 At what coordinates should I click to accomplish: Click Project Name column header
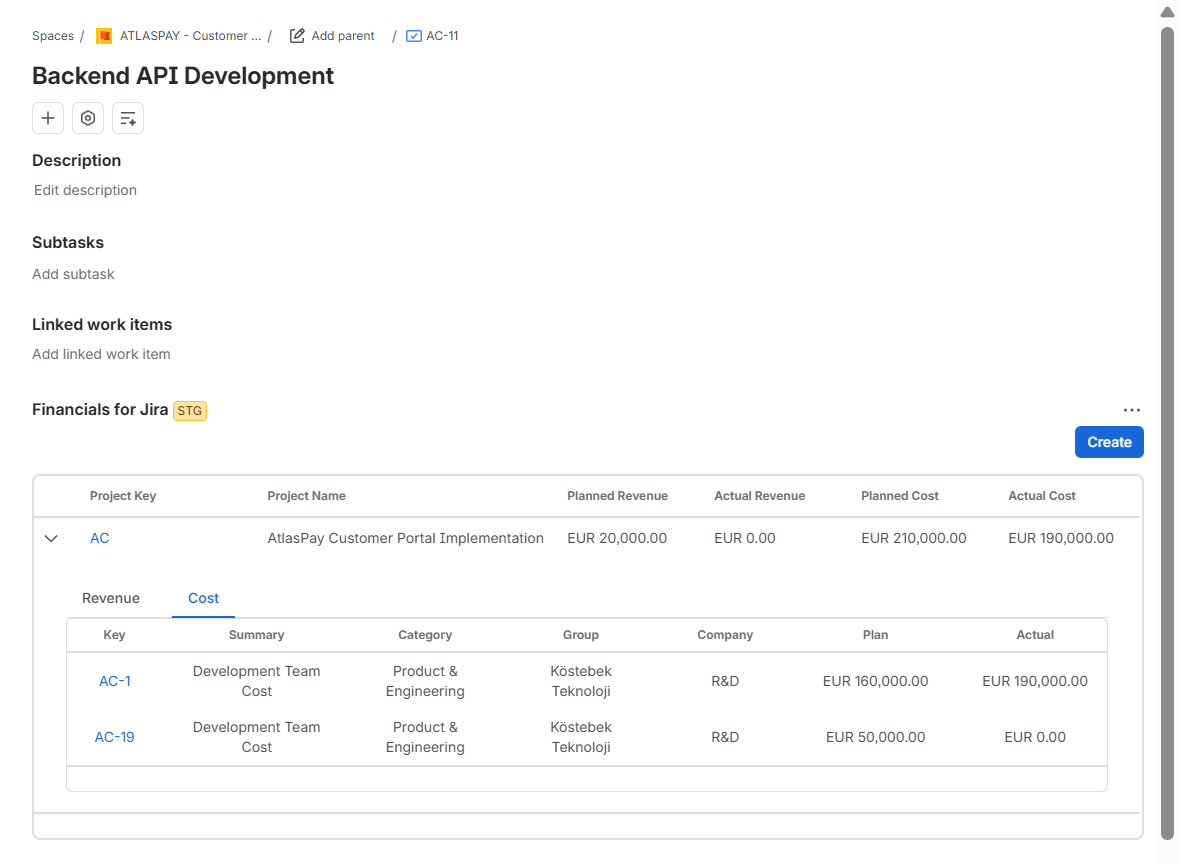[x=306, y=496]
